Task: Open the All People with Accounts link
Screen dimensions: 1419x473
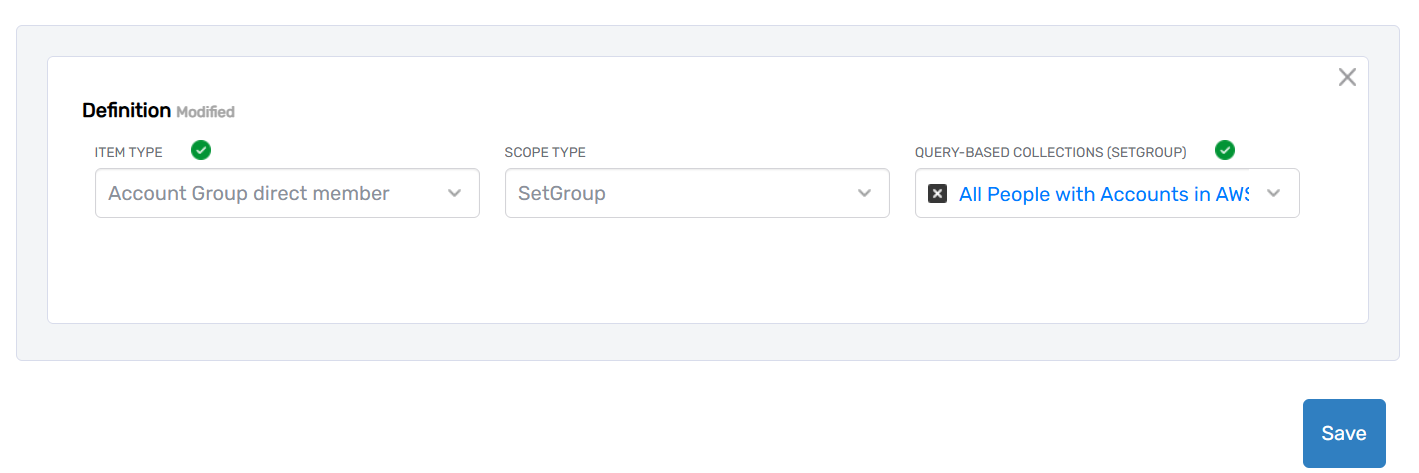Action: click(1102, 194)
